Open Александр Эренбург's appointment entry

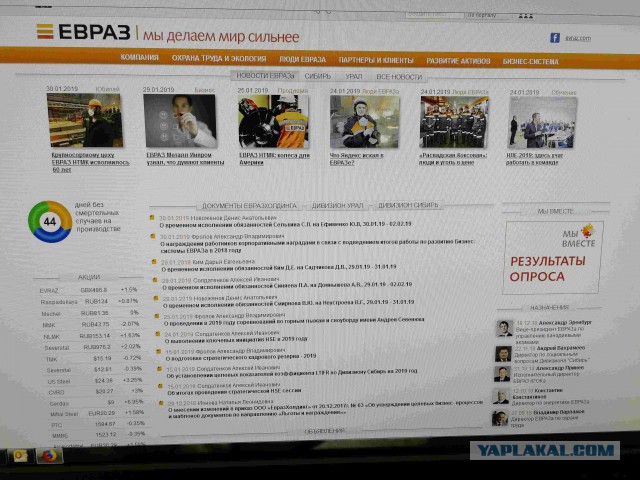(x=553, y=331)
